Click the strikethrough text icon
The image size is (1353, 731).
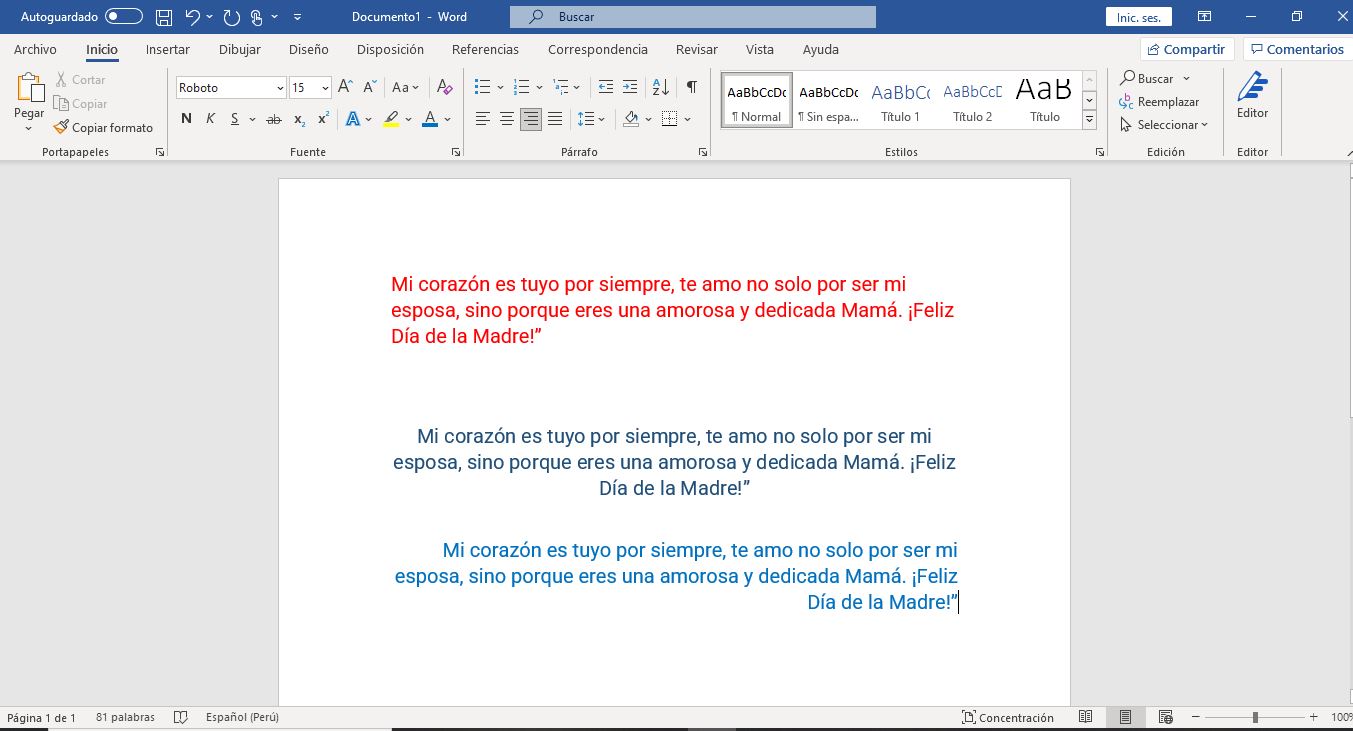tap(273, 119)
